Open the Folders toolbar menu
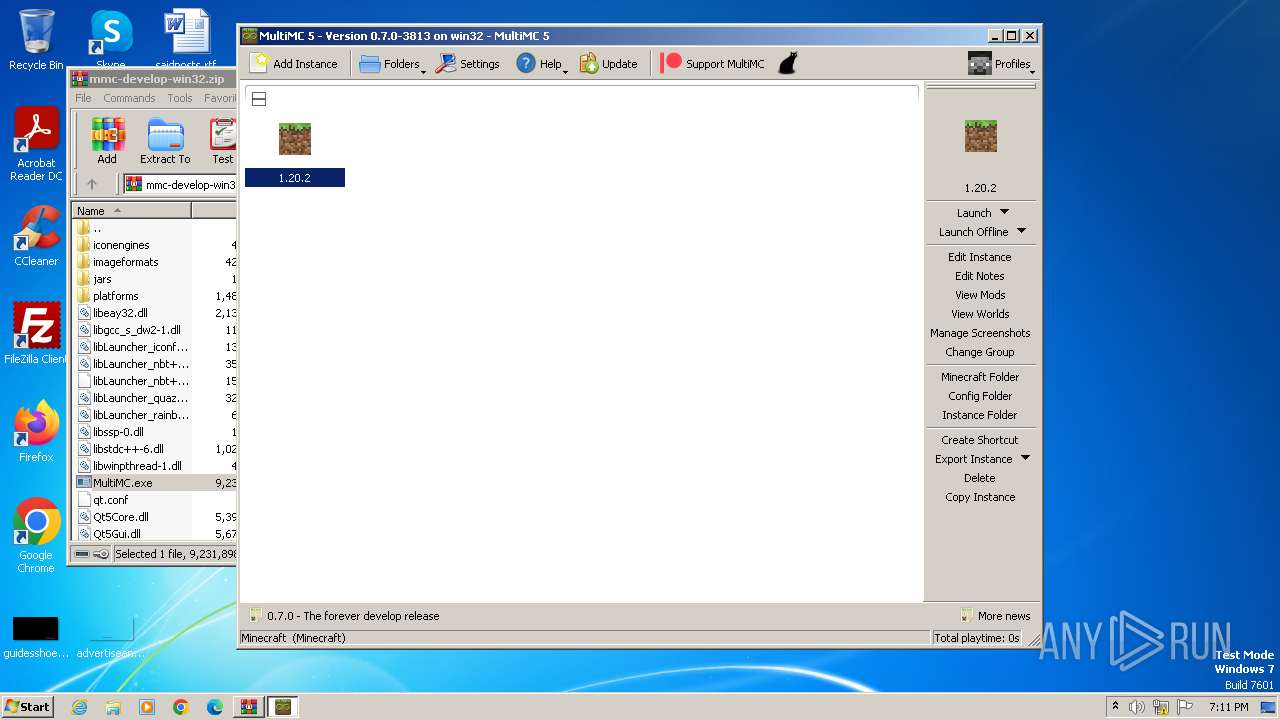The image size is (1280, 720). [391, 64]
